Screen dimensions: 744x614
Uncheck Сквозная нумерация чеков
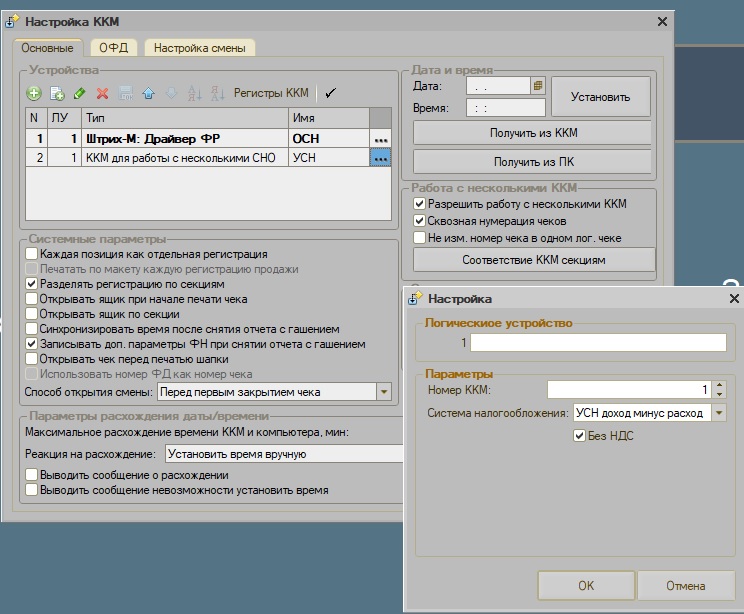click(x=420, y=221)
